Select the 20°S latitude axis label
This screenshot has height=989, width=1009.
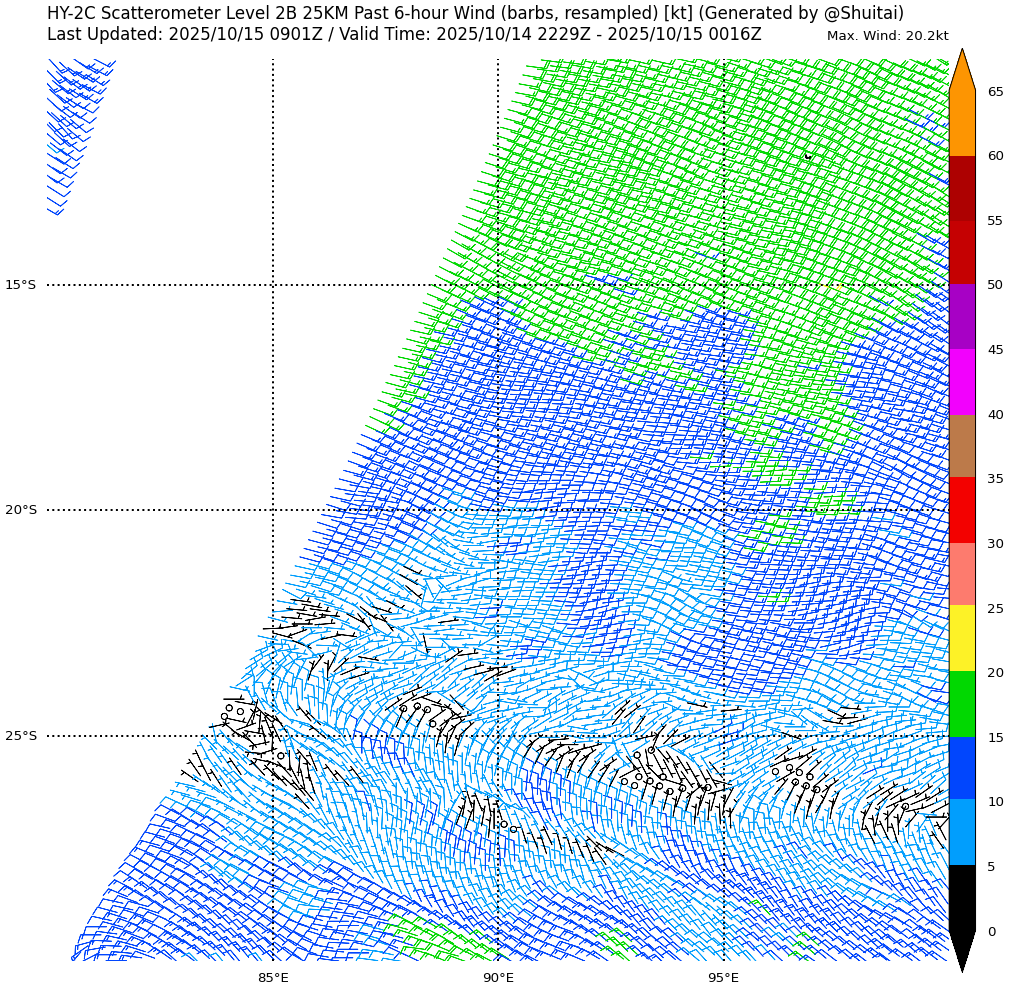[20, 510]
